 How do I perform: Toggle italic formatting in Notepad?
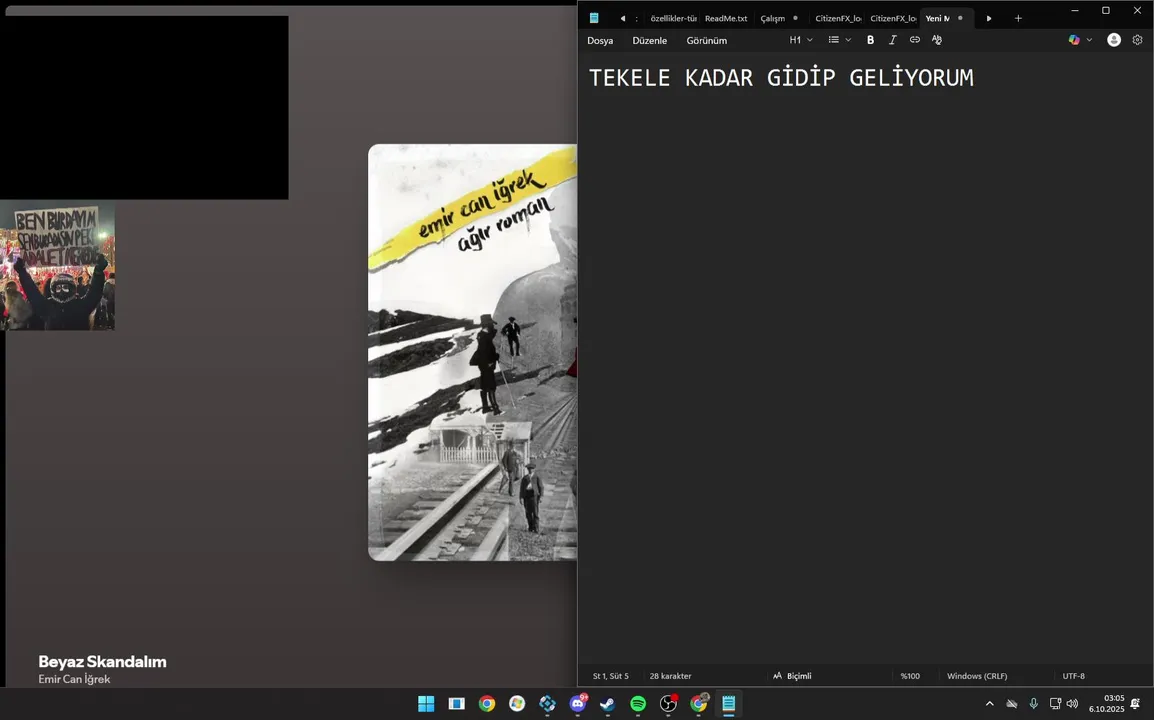pyautogui.click(x=893, y=40)
